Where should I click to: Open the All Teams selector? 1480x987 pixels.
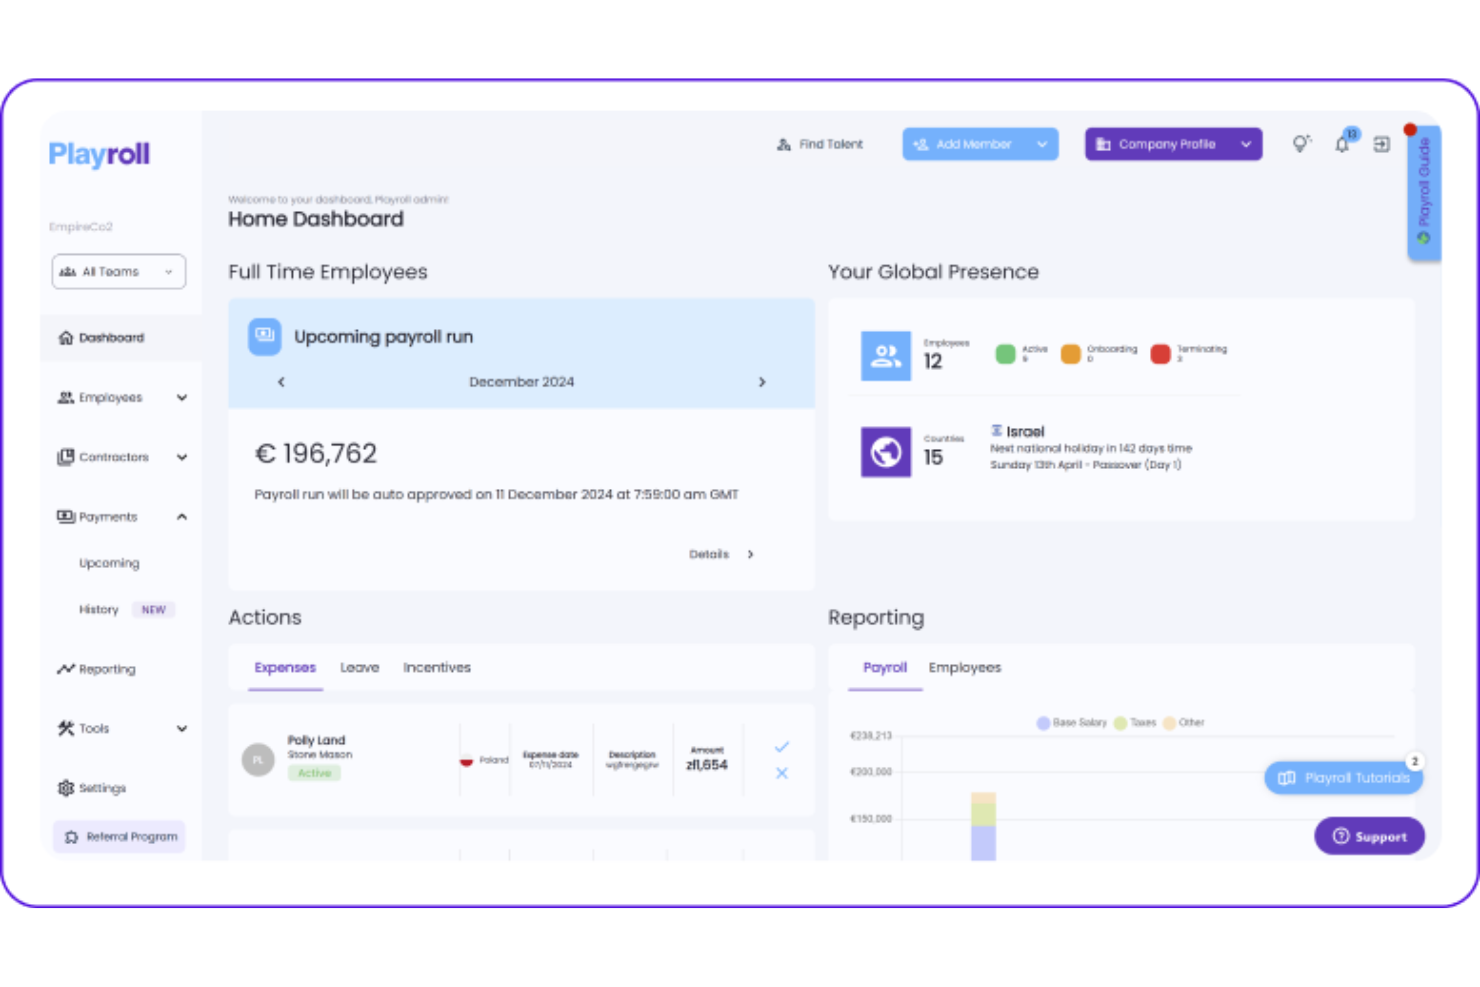point(118,271)
